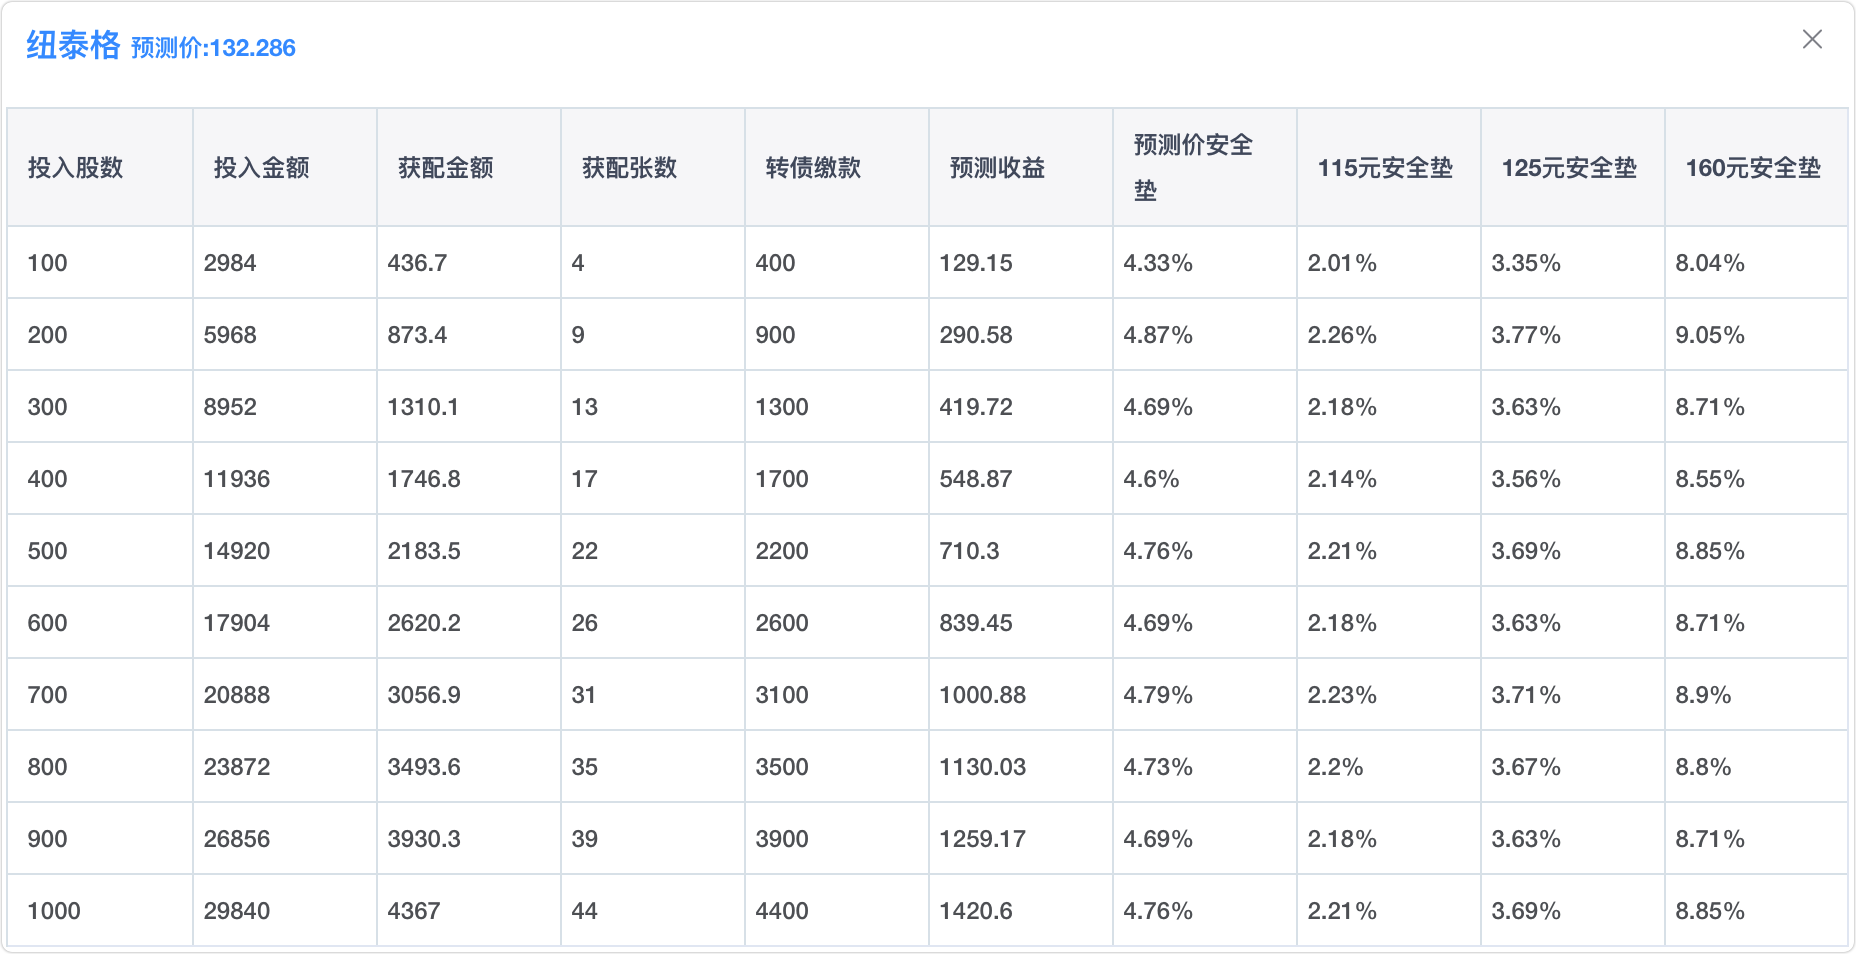
Task: Select the 转债缴款 column header
Action: pyautogui.click(x=813, y=167)
